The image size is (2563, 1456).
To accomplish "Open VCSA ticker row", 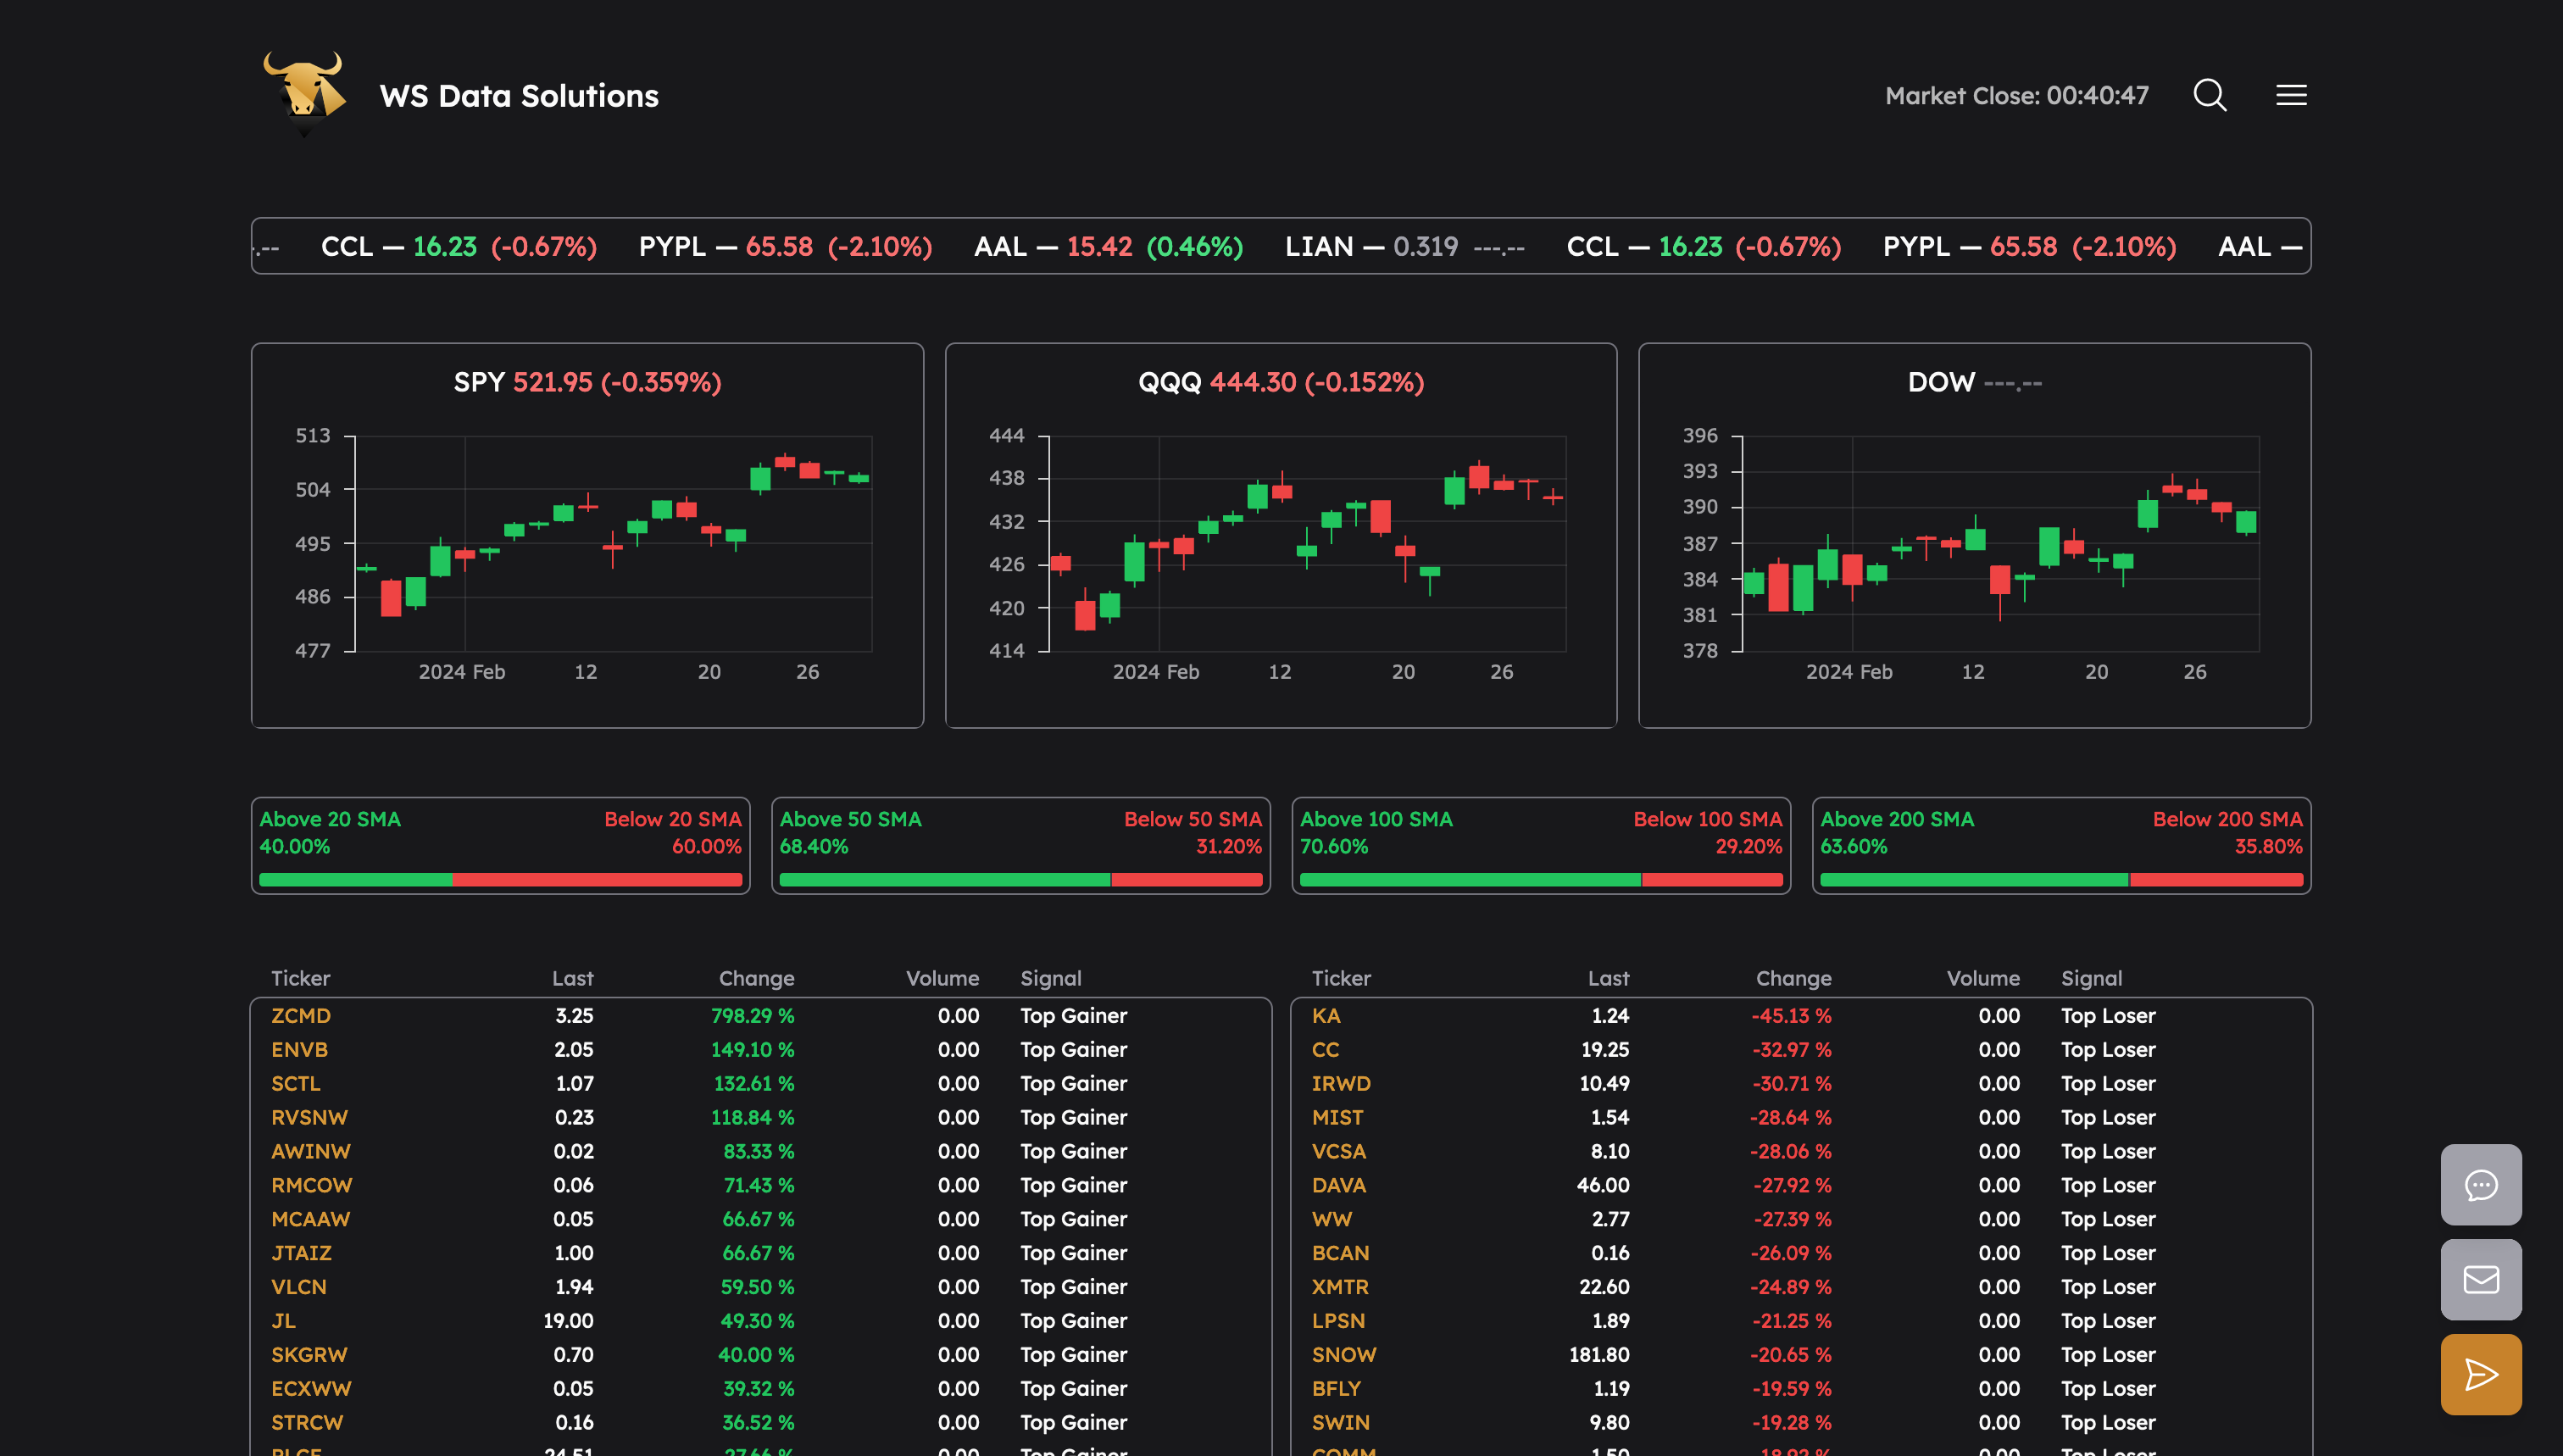I will click(x=1801, y=1152).
